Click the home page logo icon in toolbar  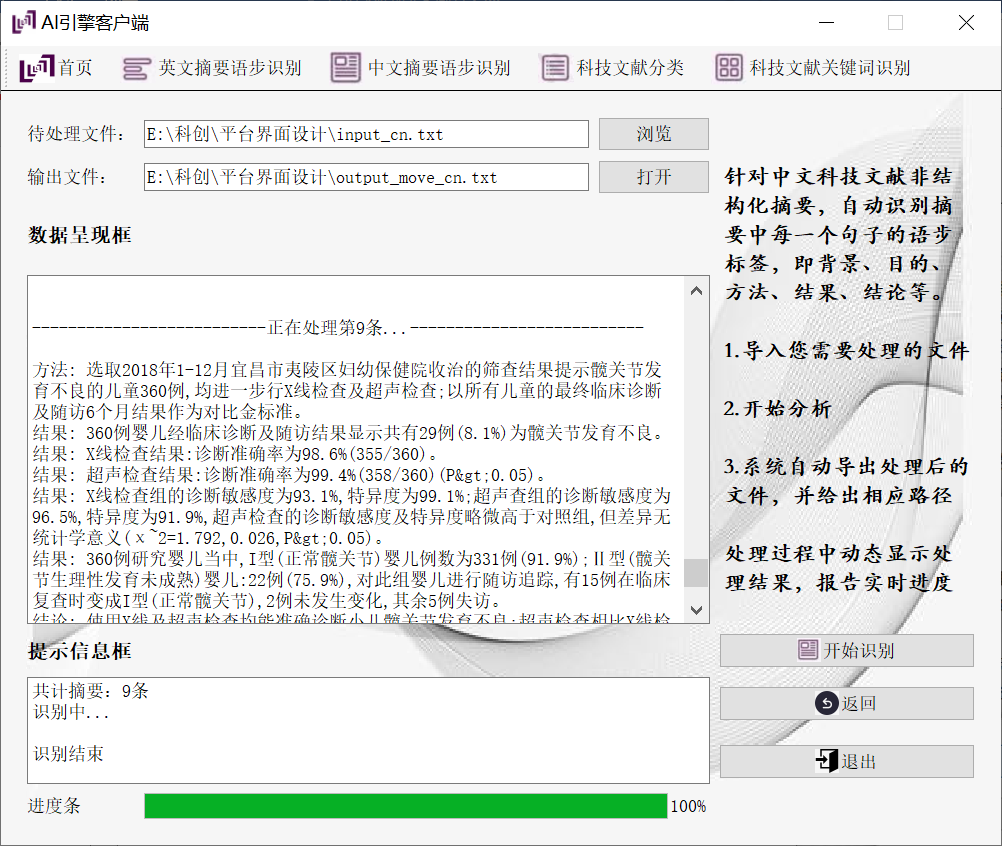[x=36, y=68]
